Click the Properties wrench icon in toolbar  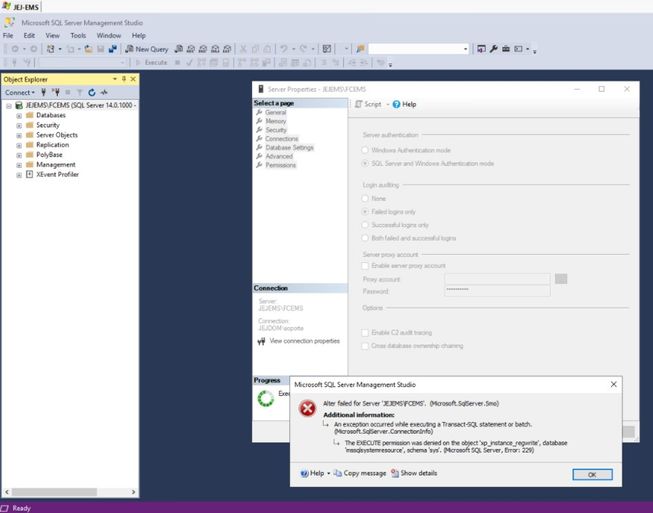(493, 49)
